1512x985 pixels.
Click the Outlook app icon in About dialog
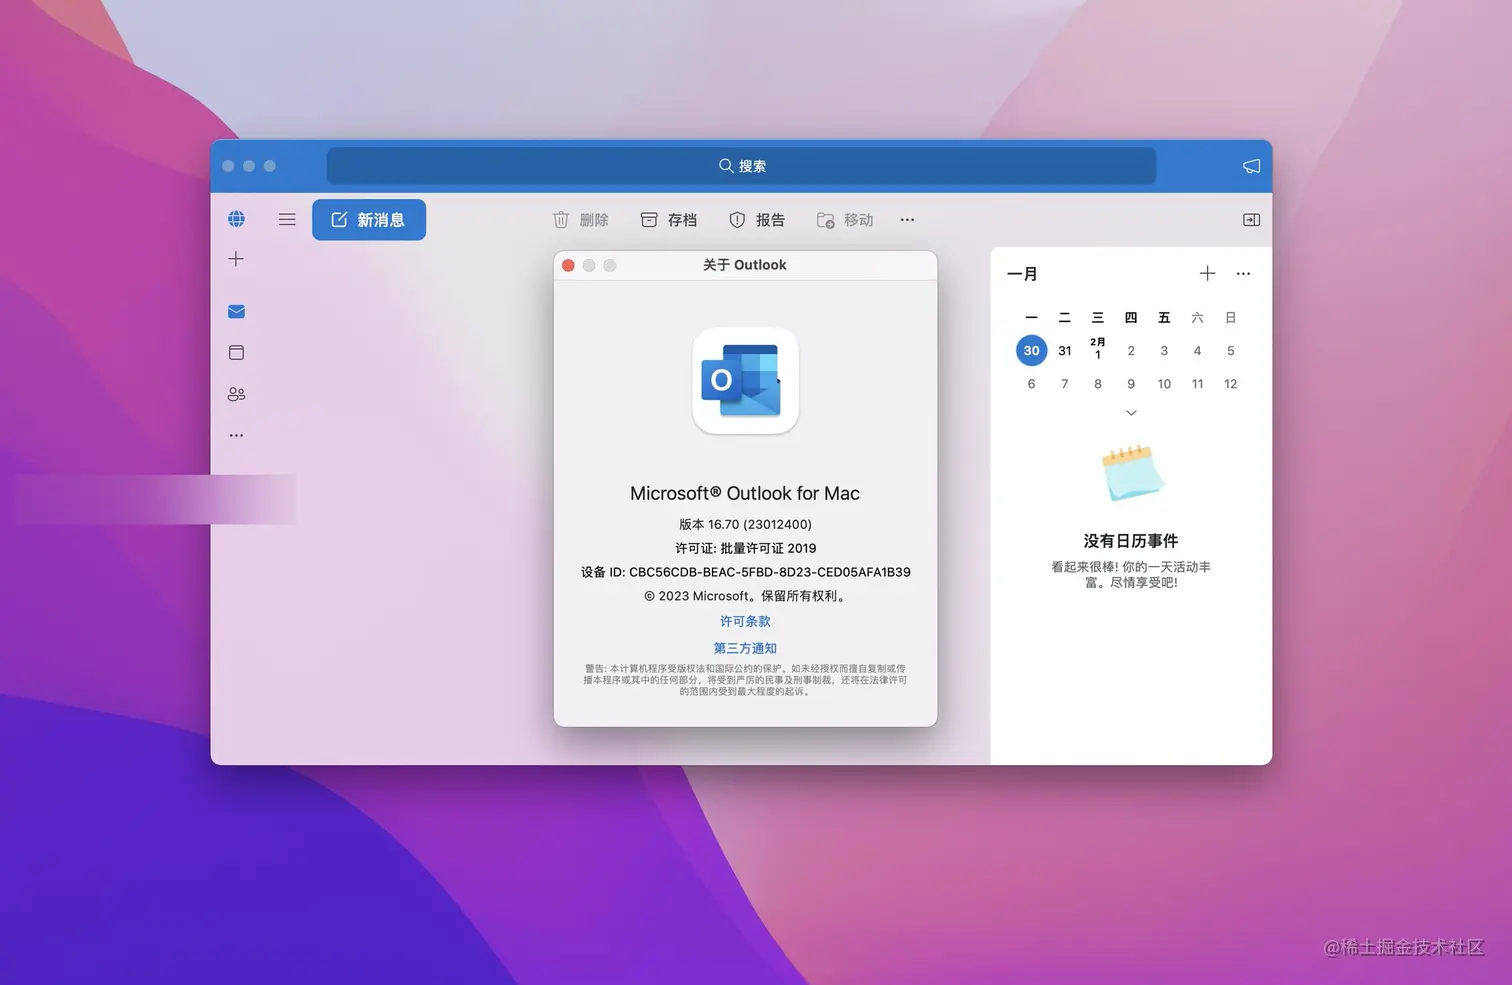[x=745, y=381]
